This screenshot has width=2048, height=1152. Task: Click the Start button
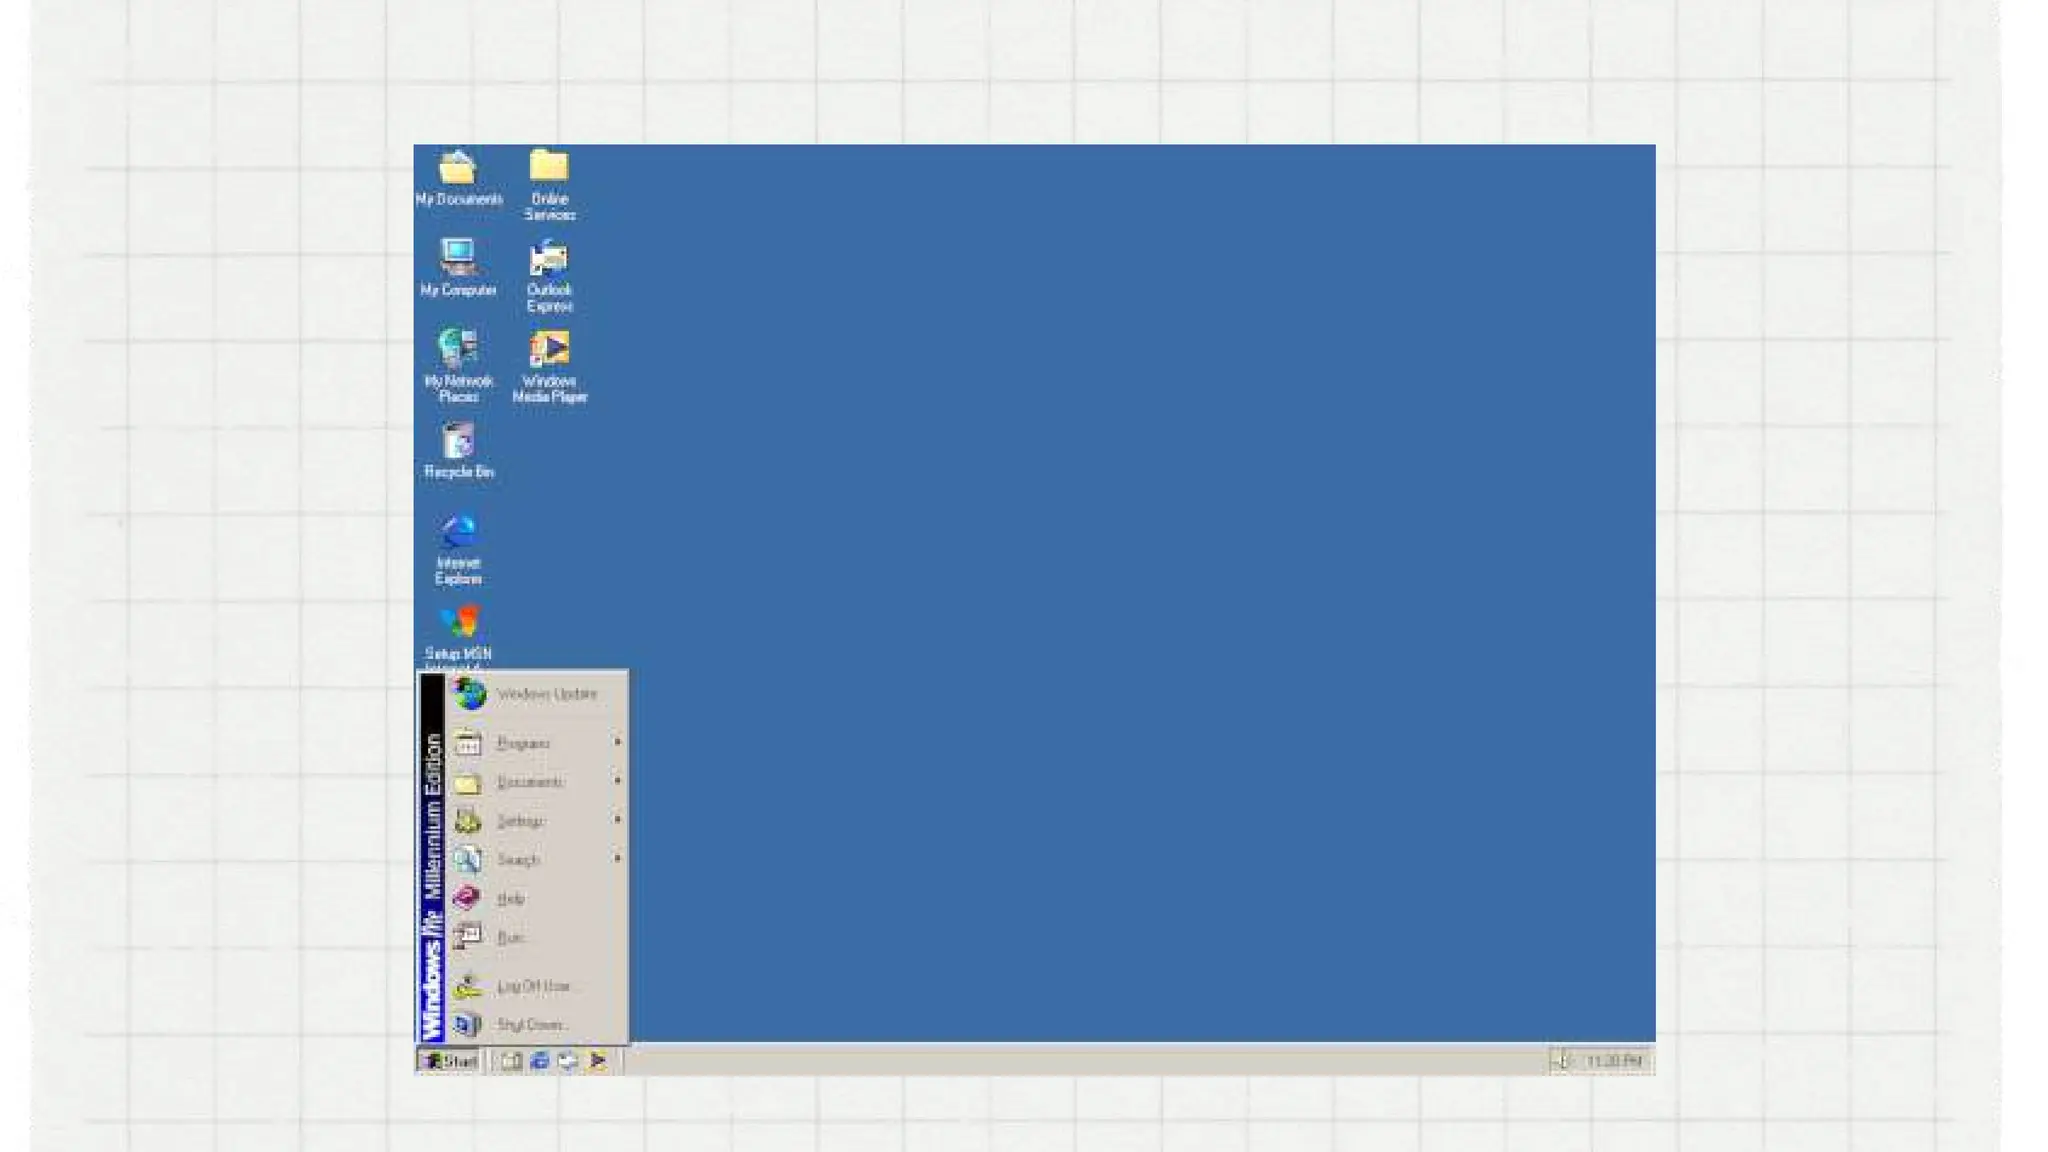tap(449, 1061)
